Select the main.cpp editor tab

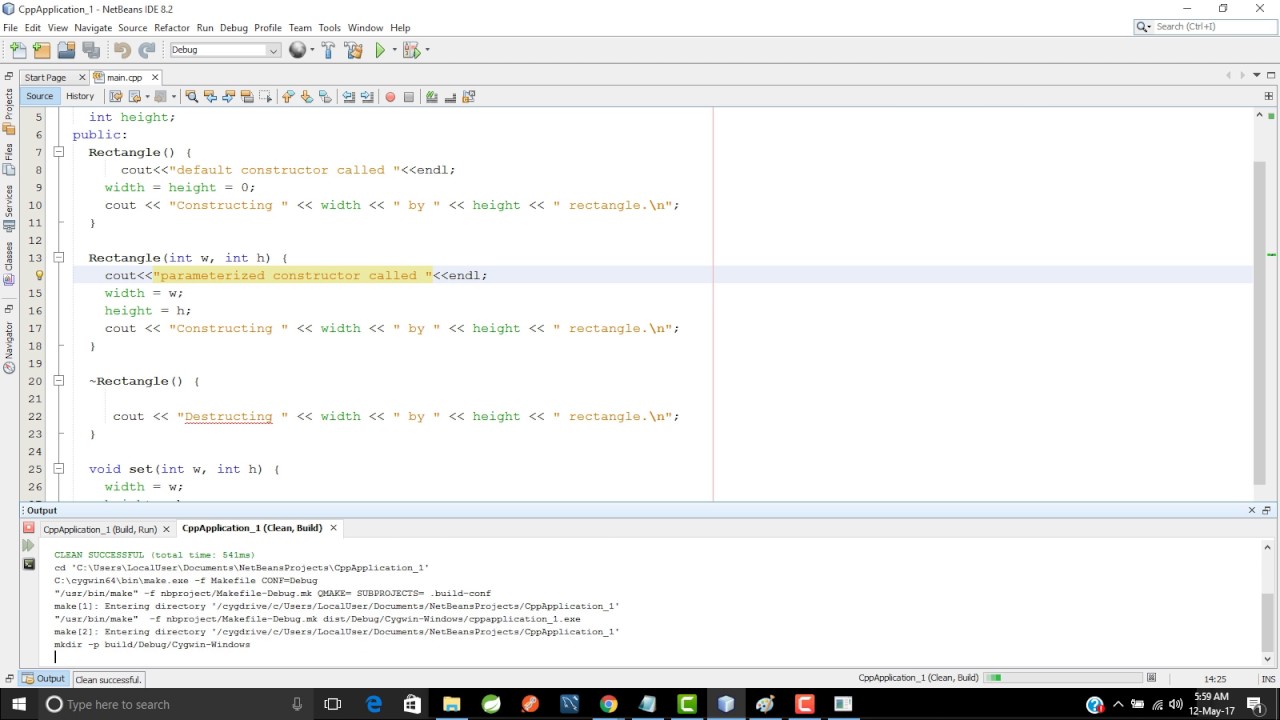pos(124,77)
